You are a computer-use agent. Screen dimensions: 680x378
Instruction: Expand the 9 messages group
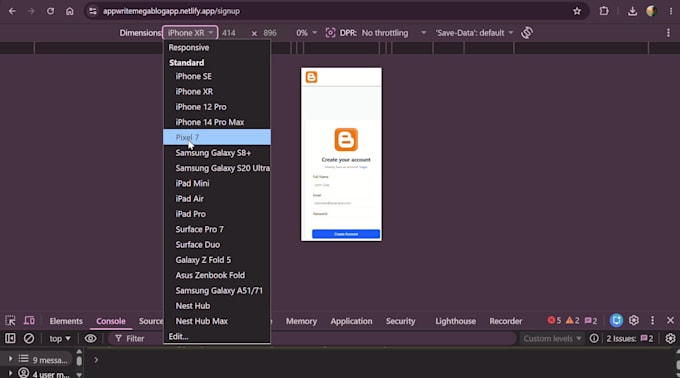[x=10, y=359]
